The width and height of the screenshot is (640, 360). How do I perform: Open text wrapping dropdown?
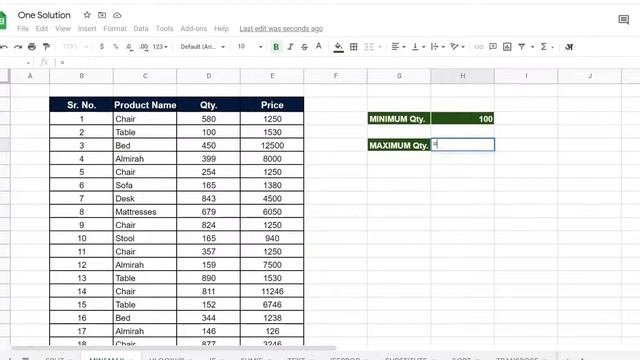point(438,47)
